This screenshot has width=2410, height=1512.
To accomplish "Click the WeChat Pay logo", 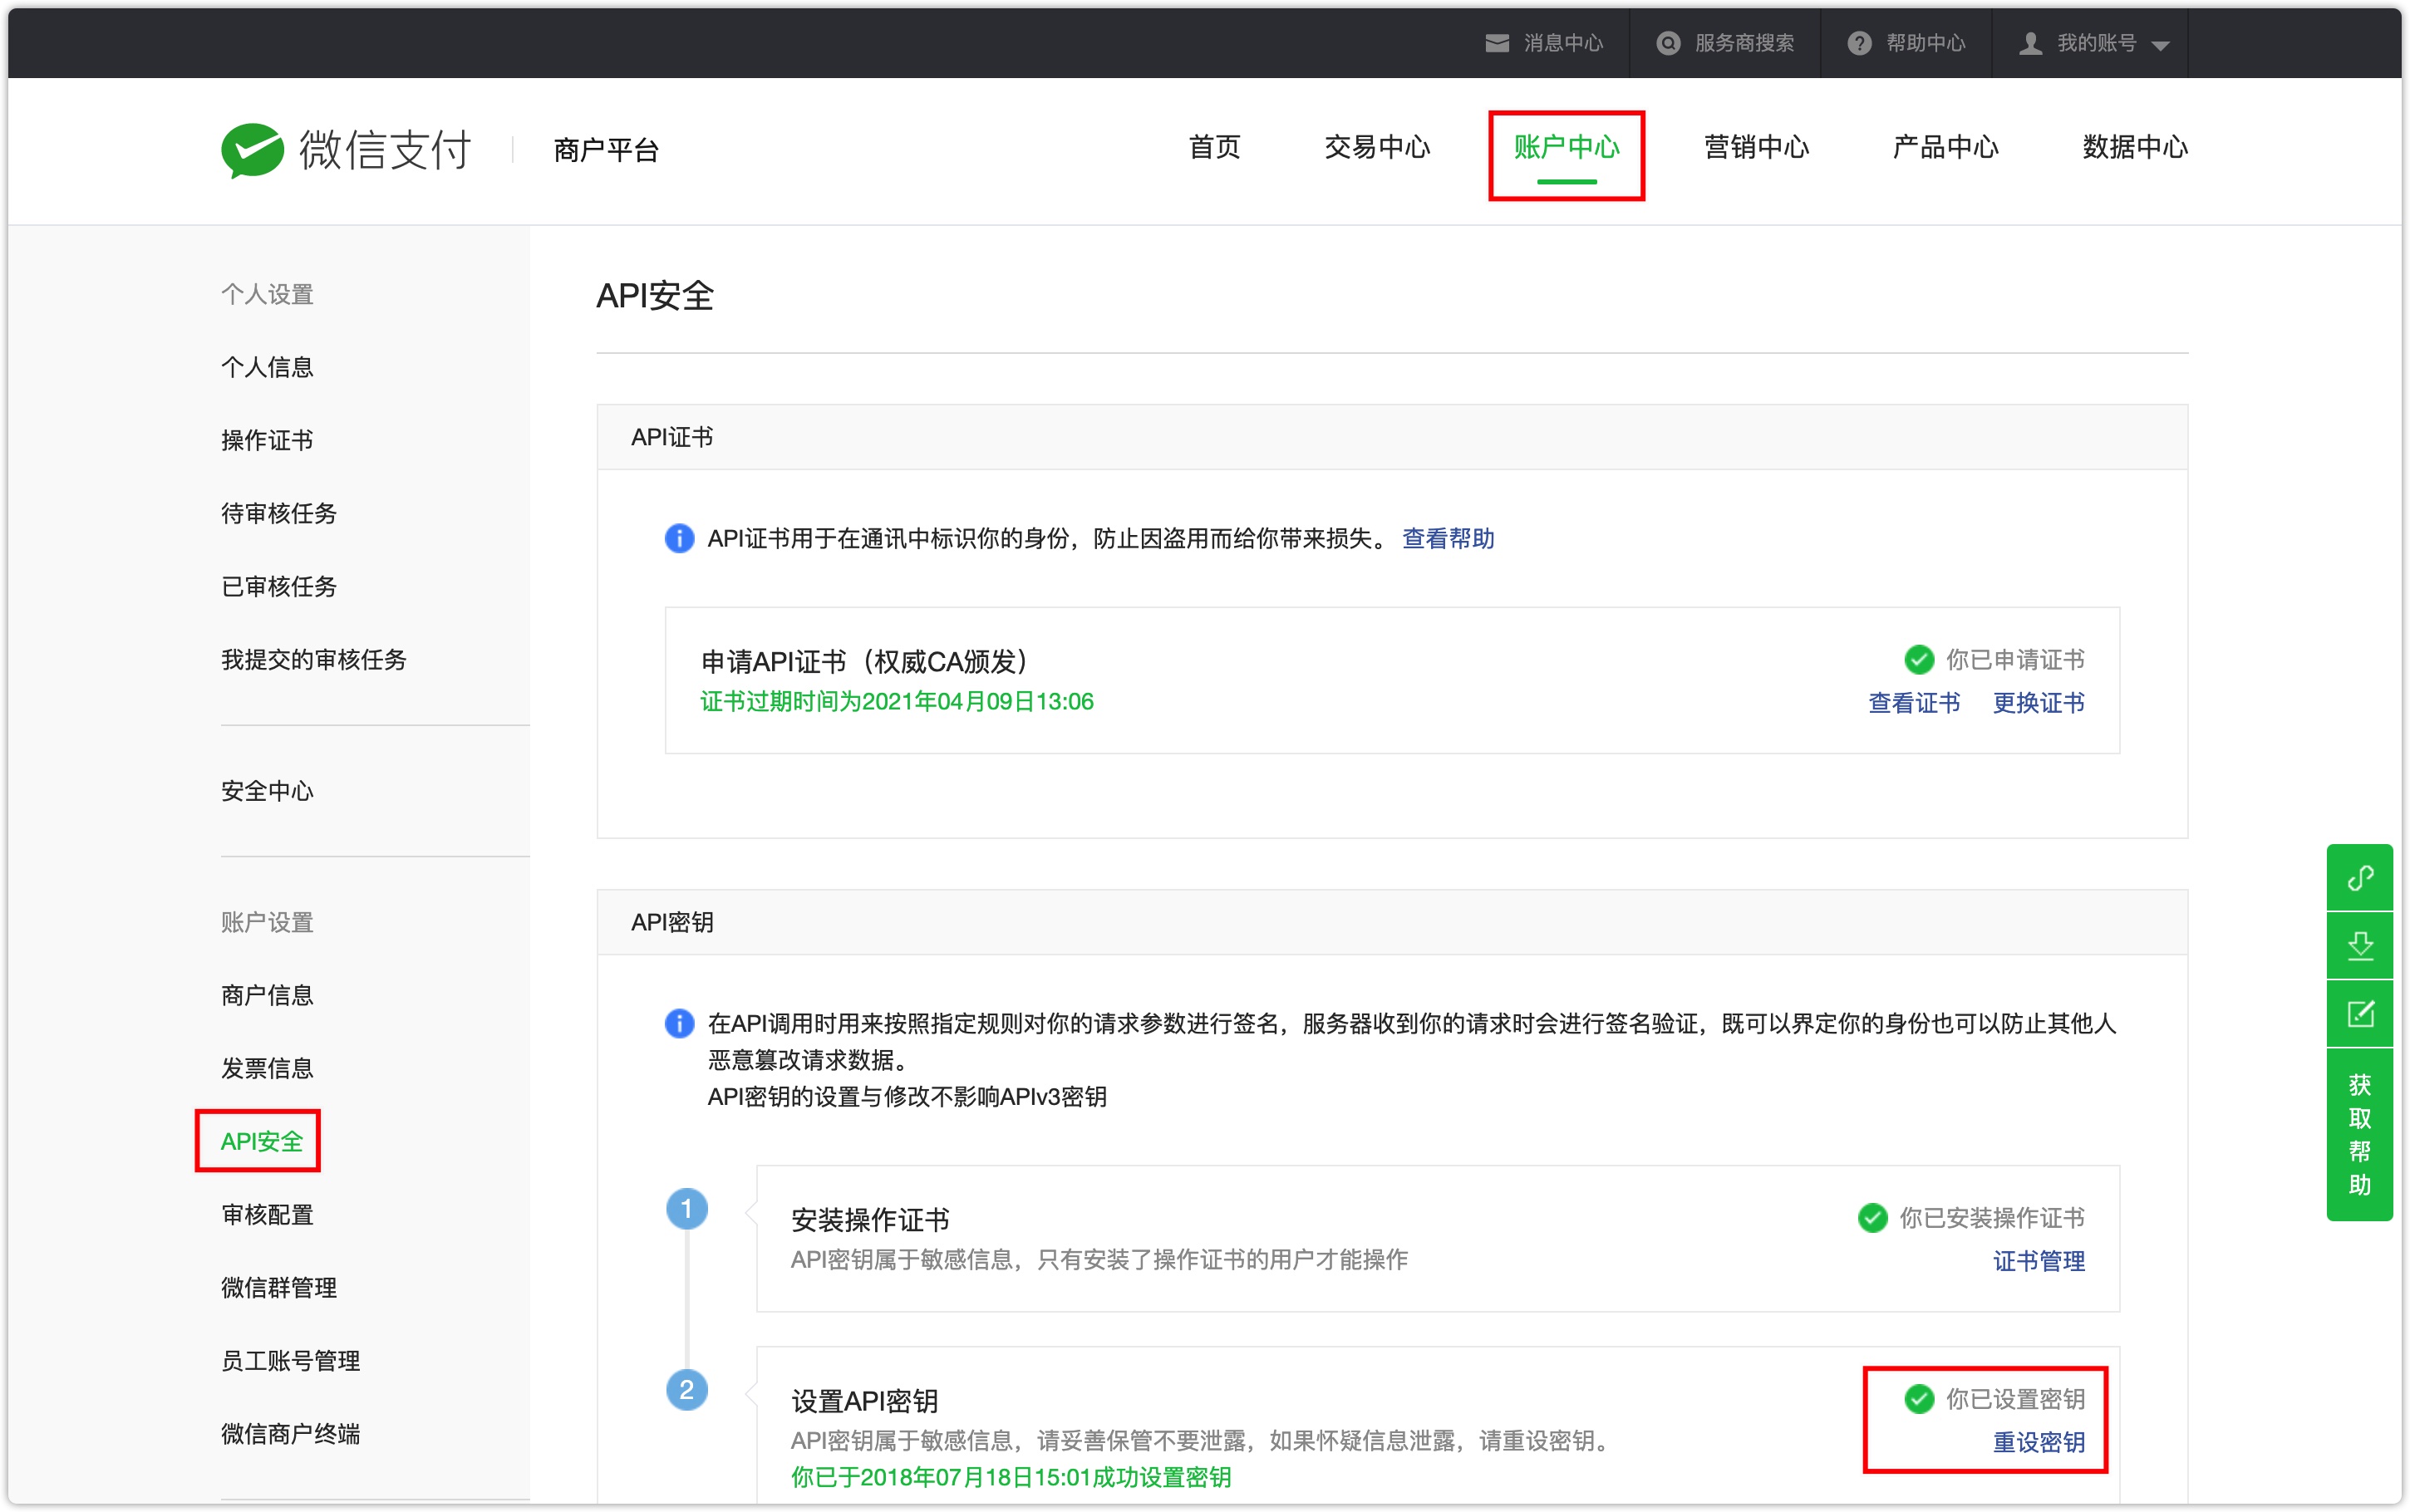I will pyautogui.click(x=346, y=150).
